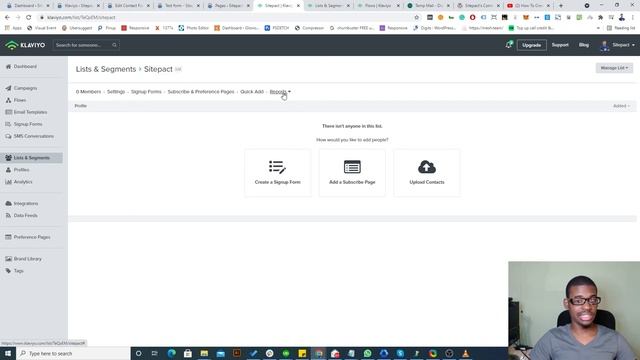Open Subscribe & Preference Pages tab

pyautogui.click(x=201, y=92)
